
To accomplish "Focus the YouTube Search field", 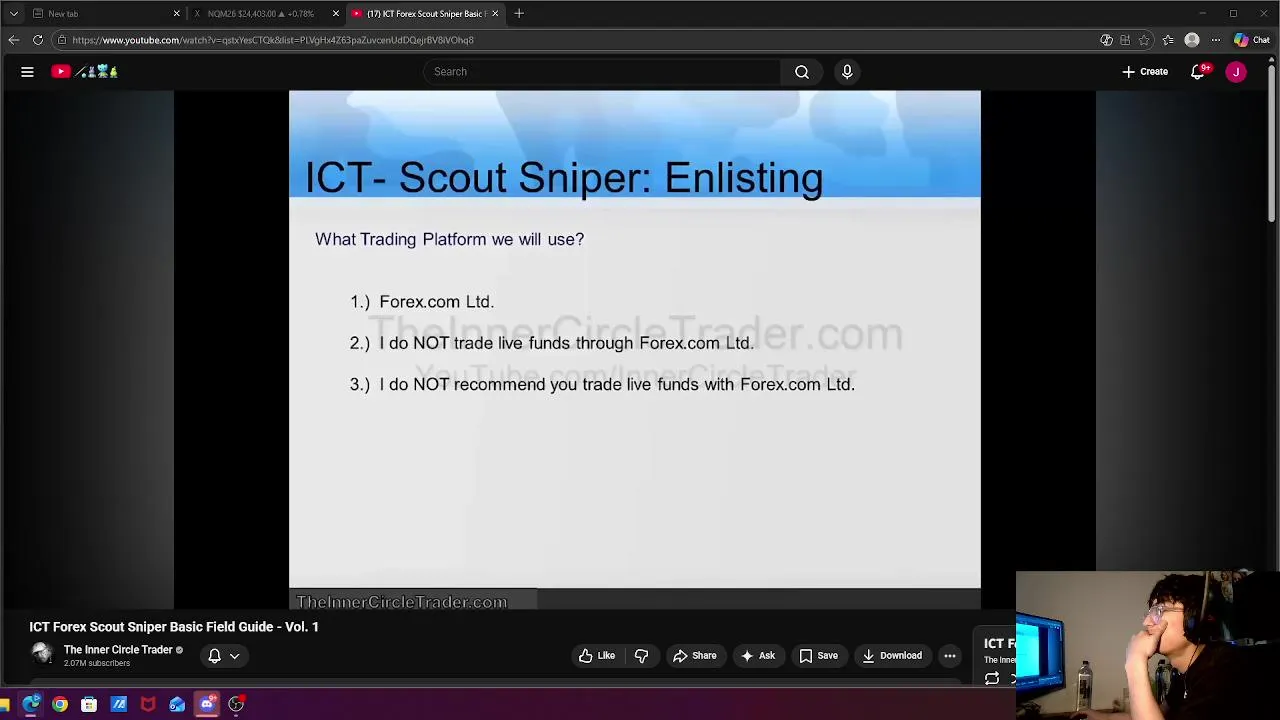I will tap(602, 72).
